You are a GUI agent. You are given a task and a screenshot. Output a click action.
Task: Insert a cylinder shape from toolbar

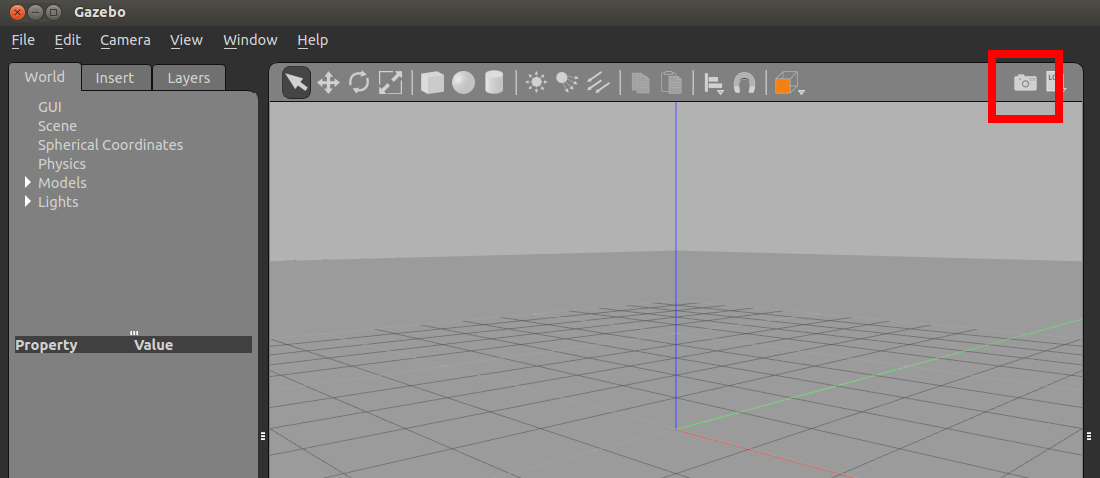click(494, 83)
